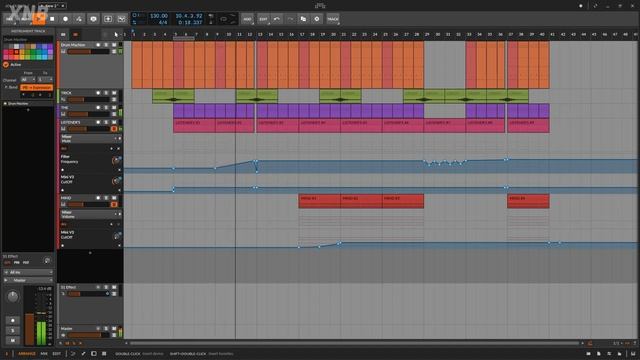Click inspector channel M mute button

(x=13, y=340)
